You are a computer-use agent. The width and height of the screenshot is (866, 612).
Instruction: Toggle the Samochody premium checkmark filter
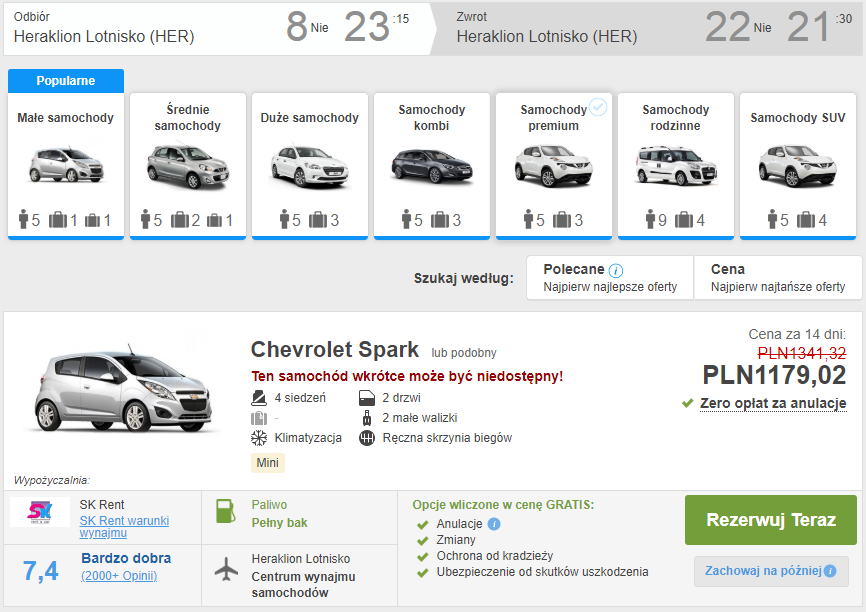(597, 107)
